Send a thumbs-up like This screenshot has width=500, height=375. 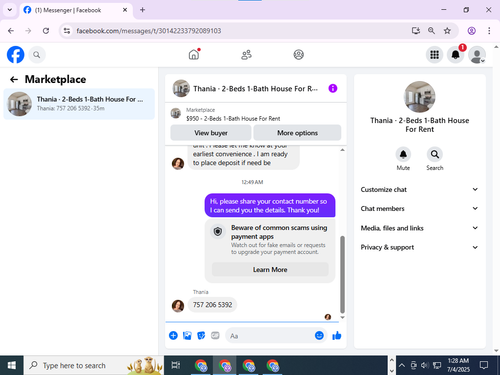click(x=337, y=335)
